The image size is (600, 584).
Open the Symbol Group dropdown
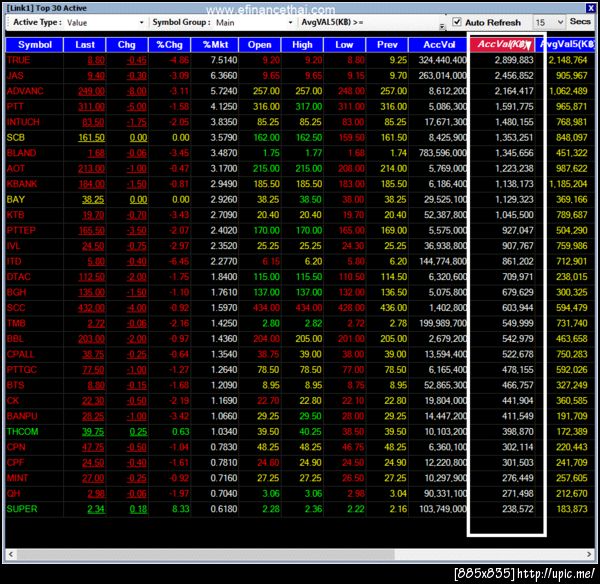(254, 23)
